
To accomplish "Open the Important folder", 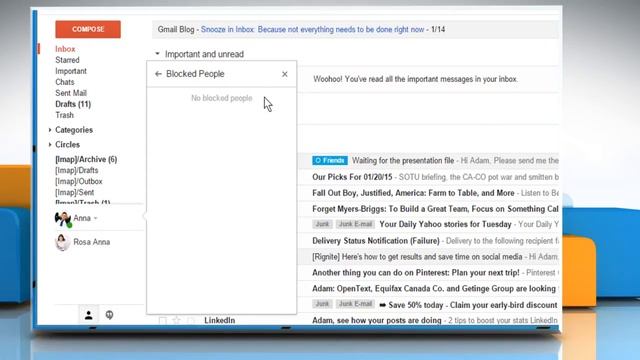I will tap(71, 71).
